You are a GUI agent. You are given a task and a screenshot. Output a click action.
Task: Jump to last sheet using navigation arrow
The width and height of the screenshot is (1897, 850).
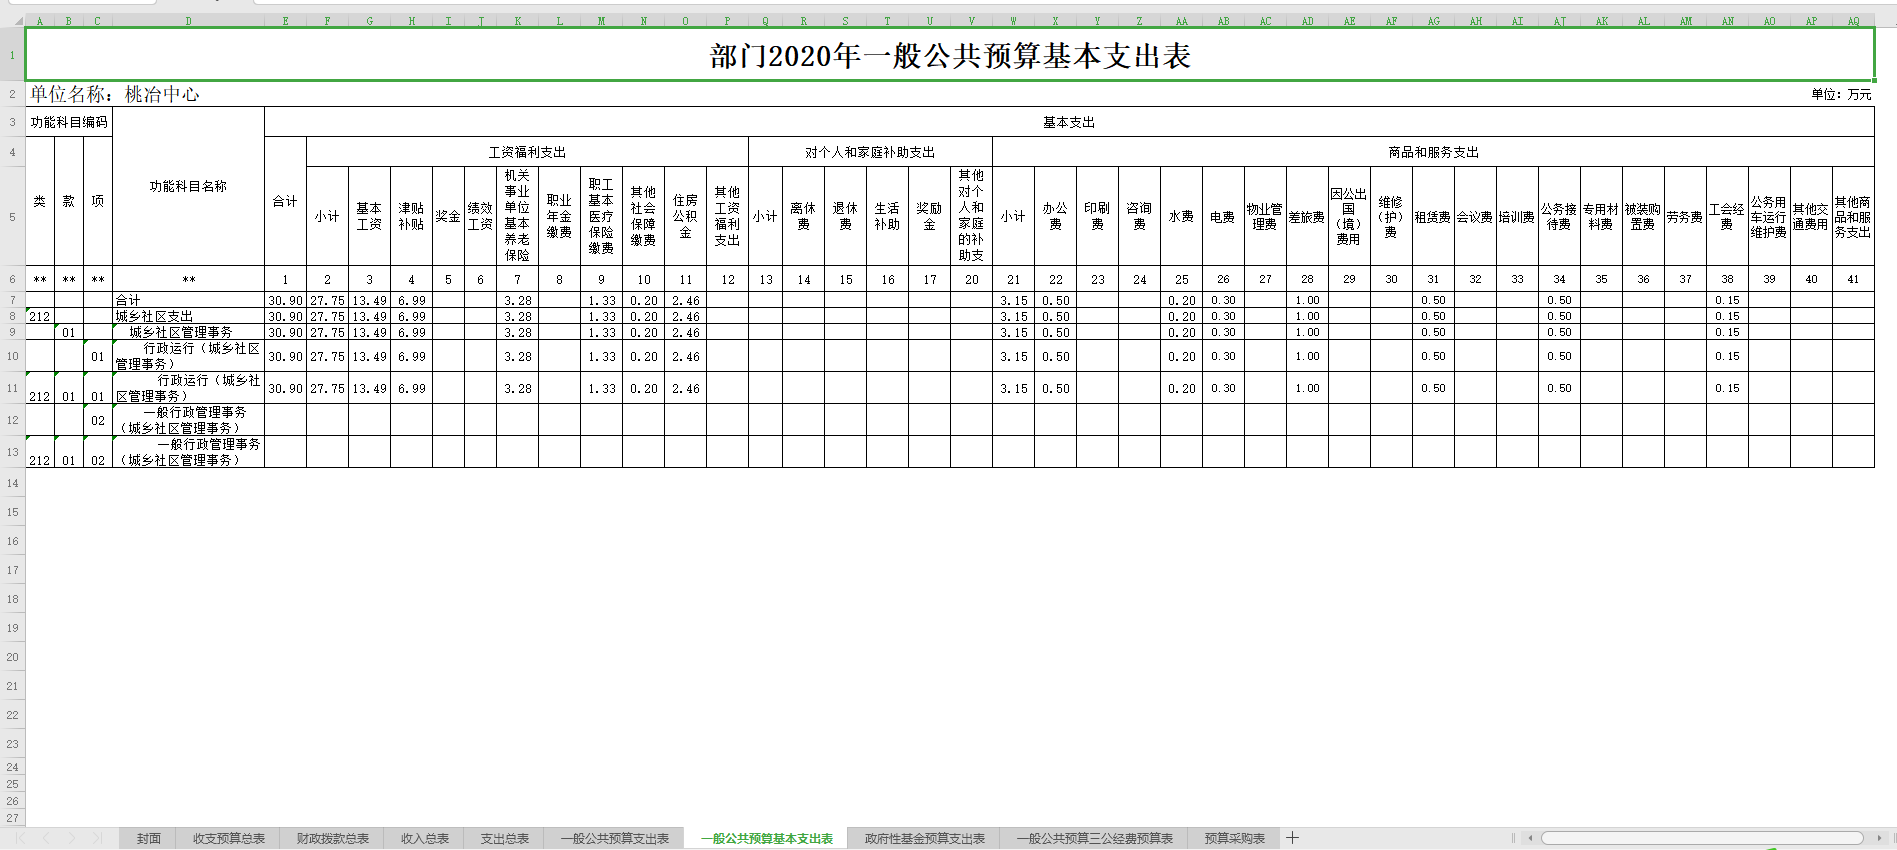(97, 838)
